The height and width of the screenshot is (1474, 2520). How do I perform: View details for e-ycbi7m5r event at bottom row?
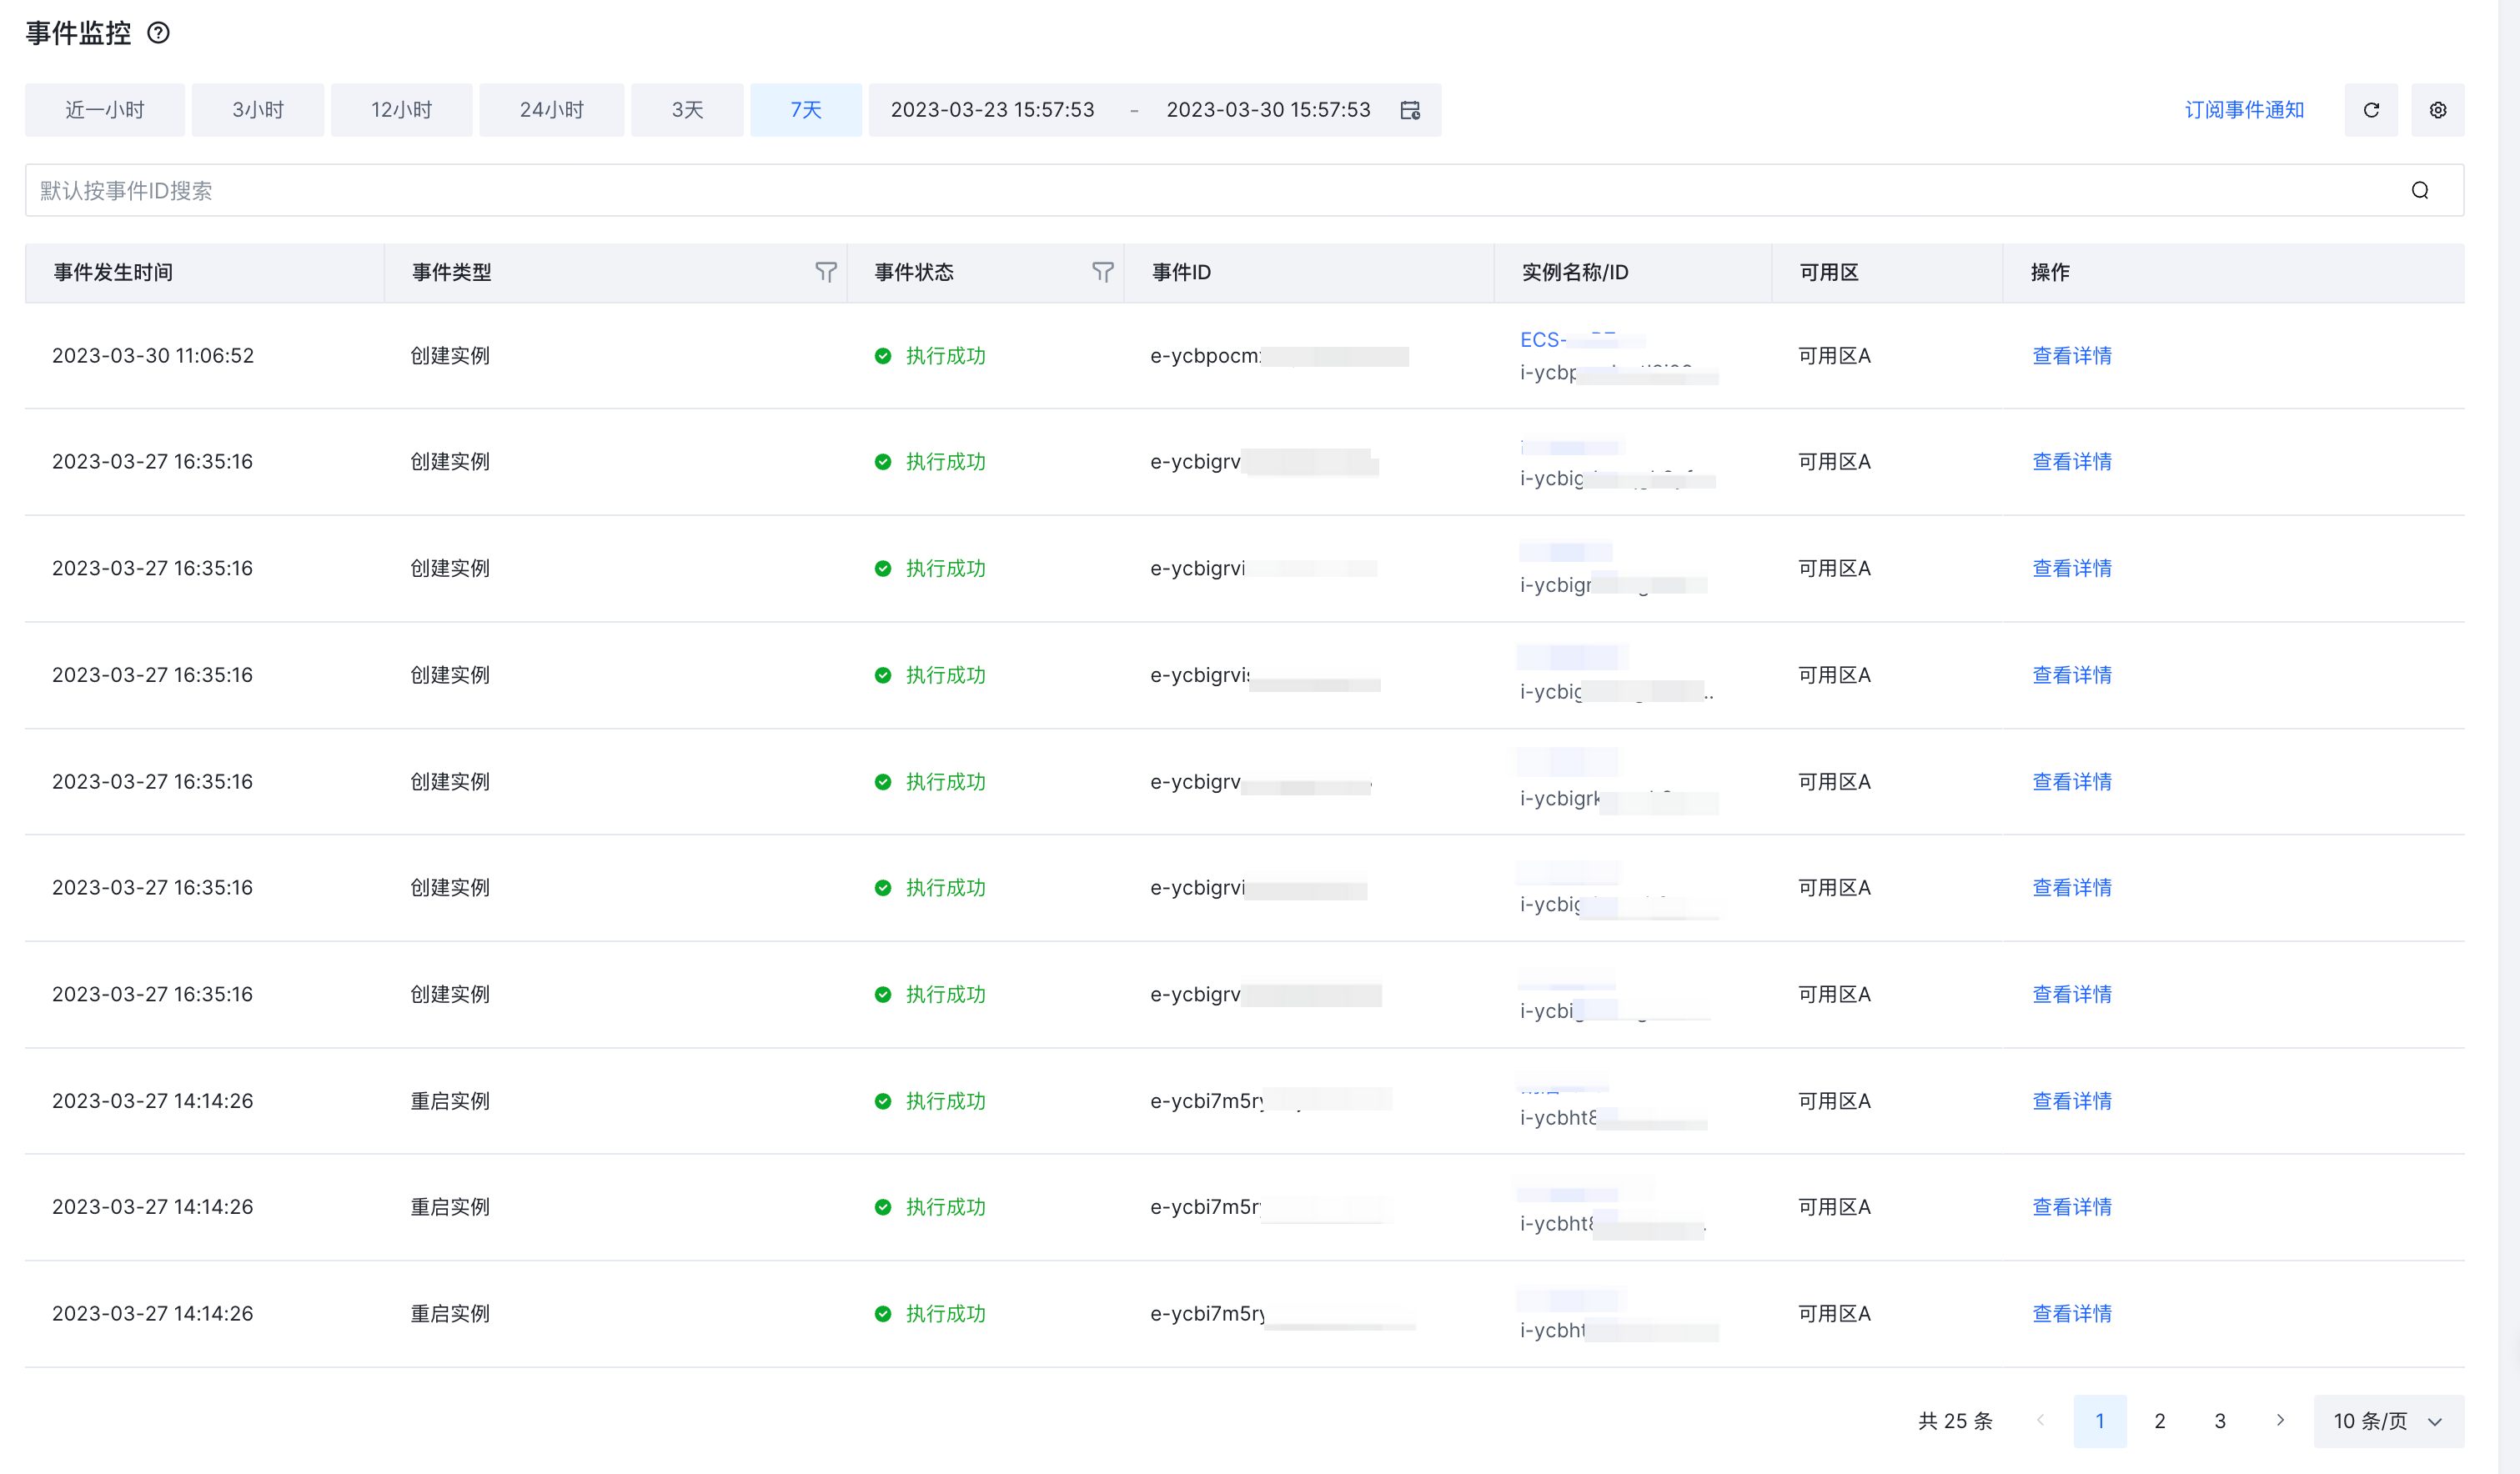2071,1313
